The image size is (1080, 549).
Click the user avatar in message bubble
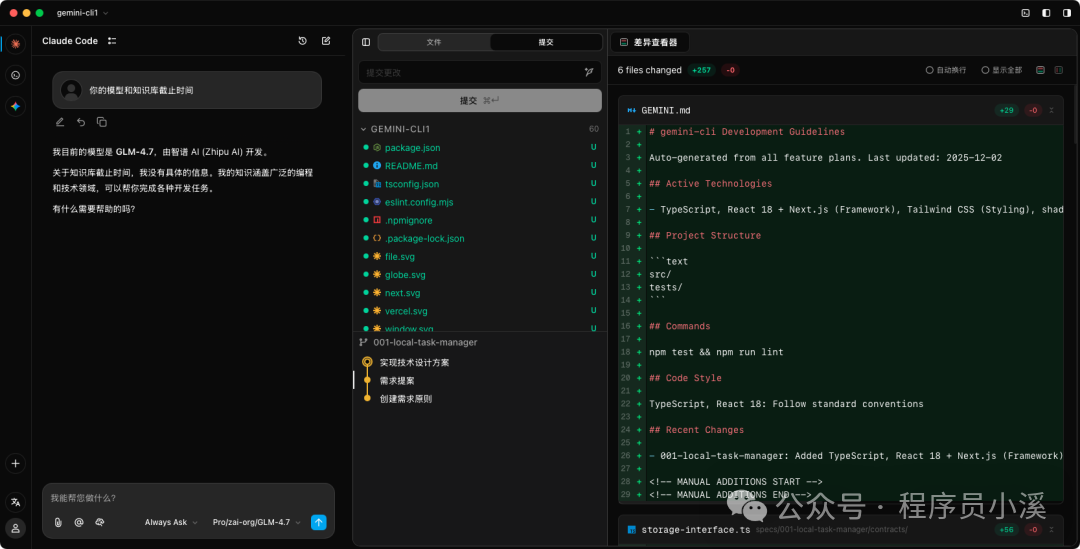pos(71,90)
